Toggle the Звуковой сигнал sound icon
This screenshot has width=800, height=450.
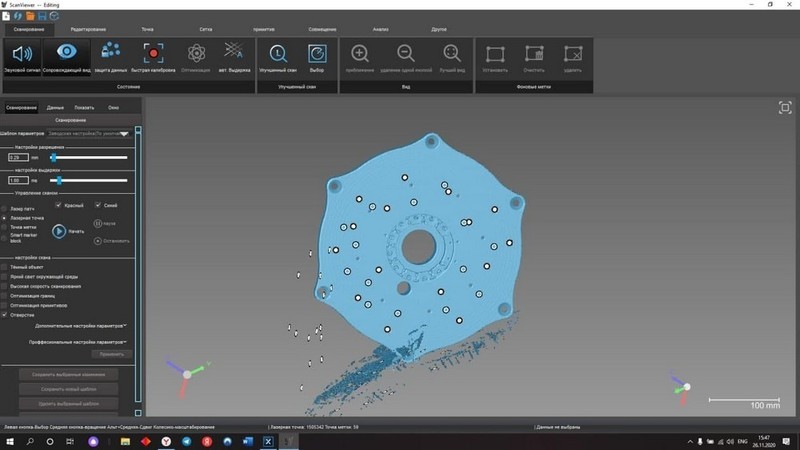[21, 56]
